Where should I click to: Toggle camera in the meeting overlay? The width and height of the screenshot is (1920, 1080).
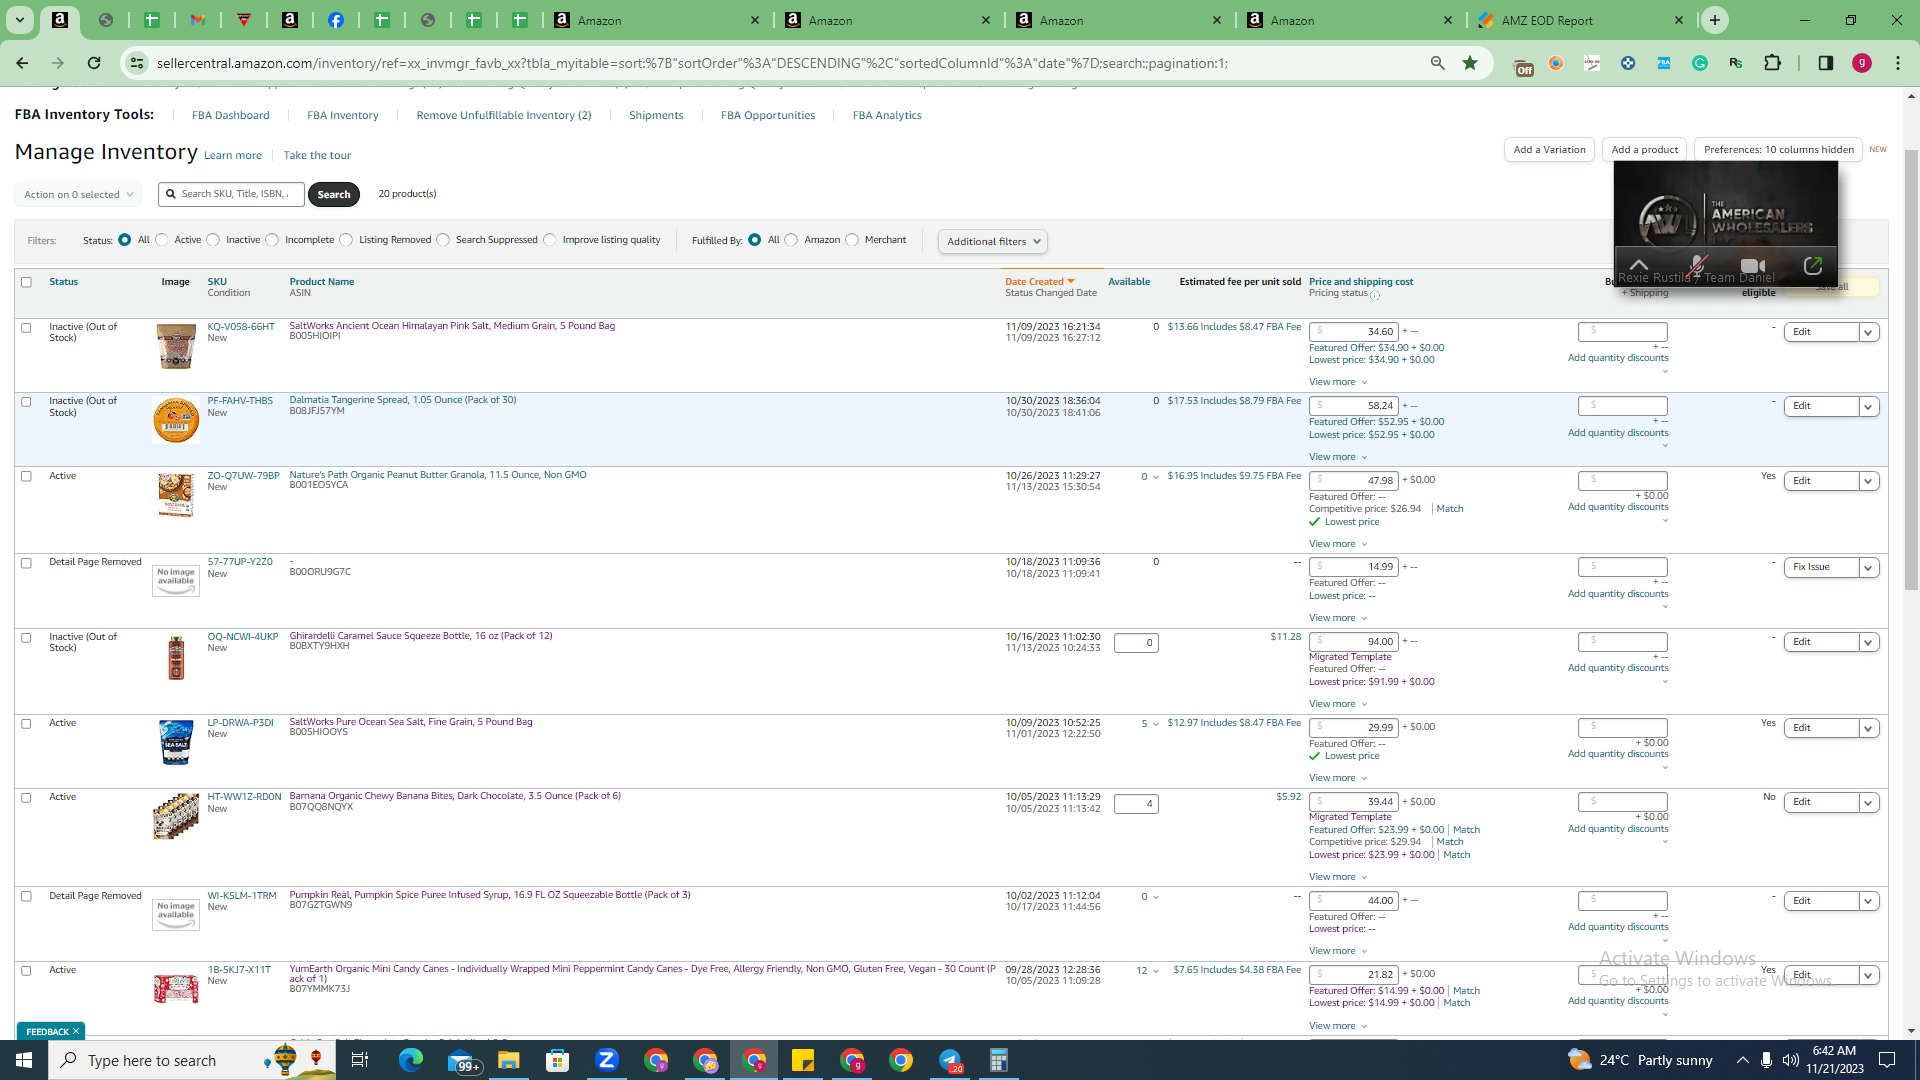(x=1753, y=266)
